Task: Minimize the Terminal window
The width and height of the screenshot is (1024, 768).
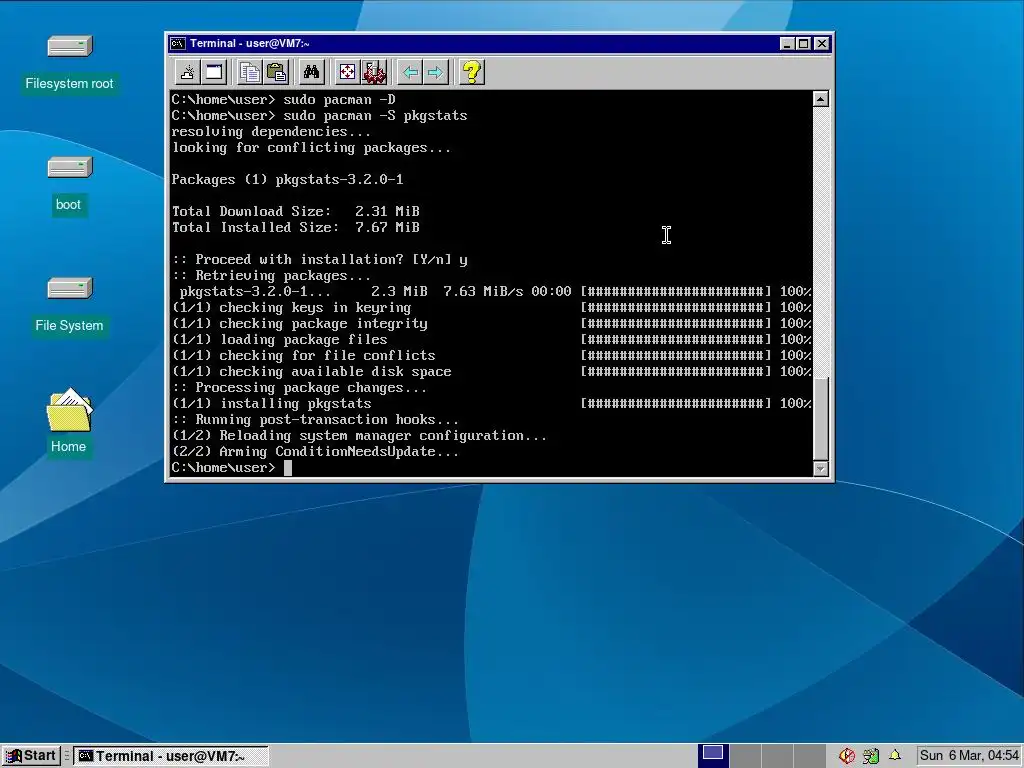Action: click(787, 43)
